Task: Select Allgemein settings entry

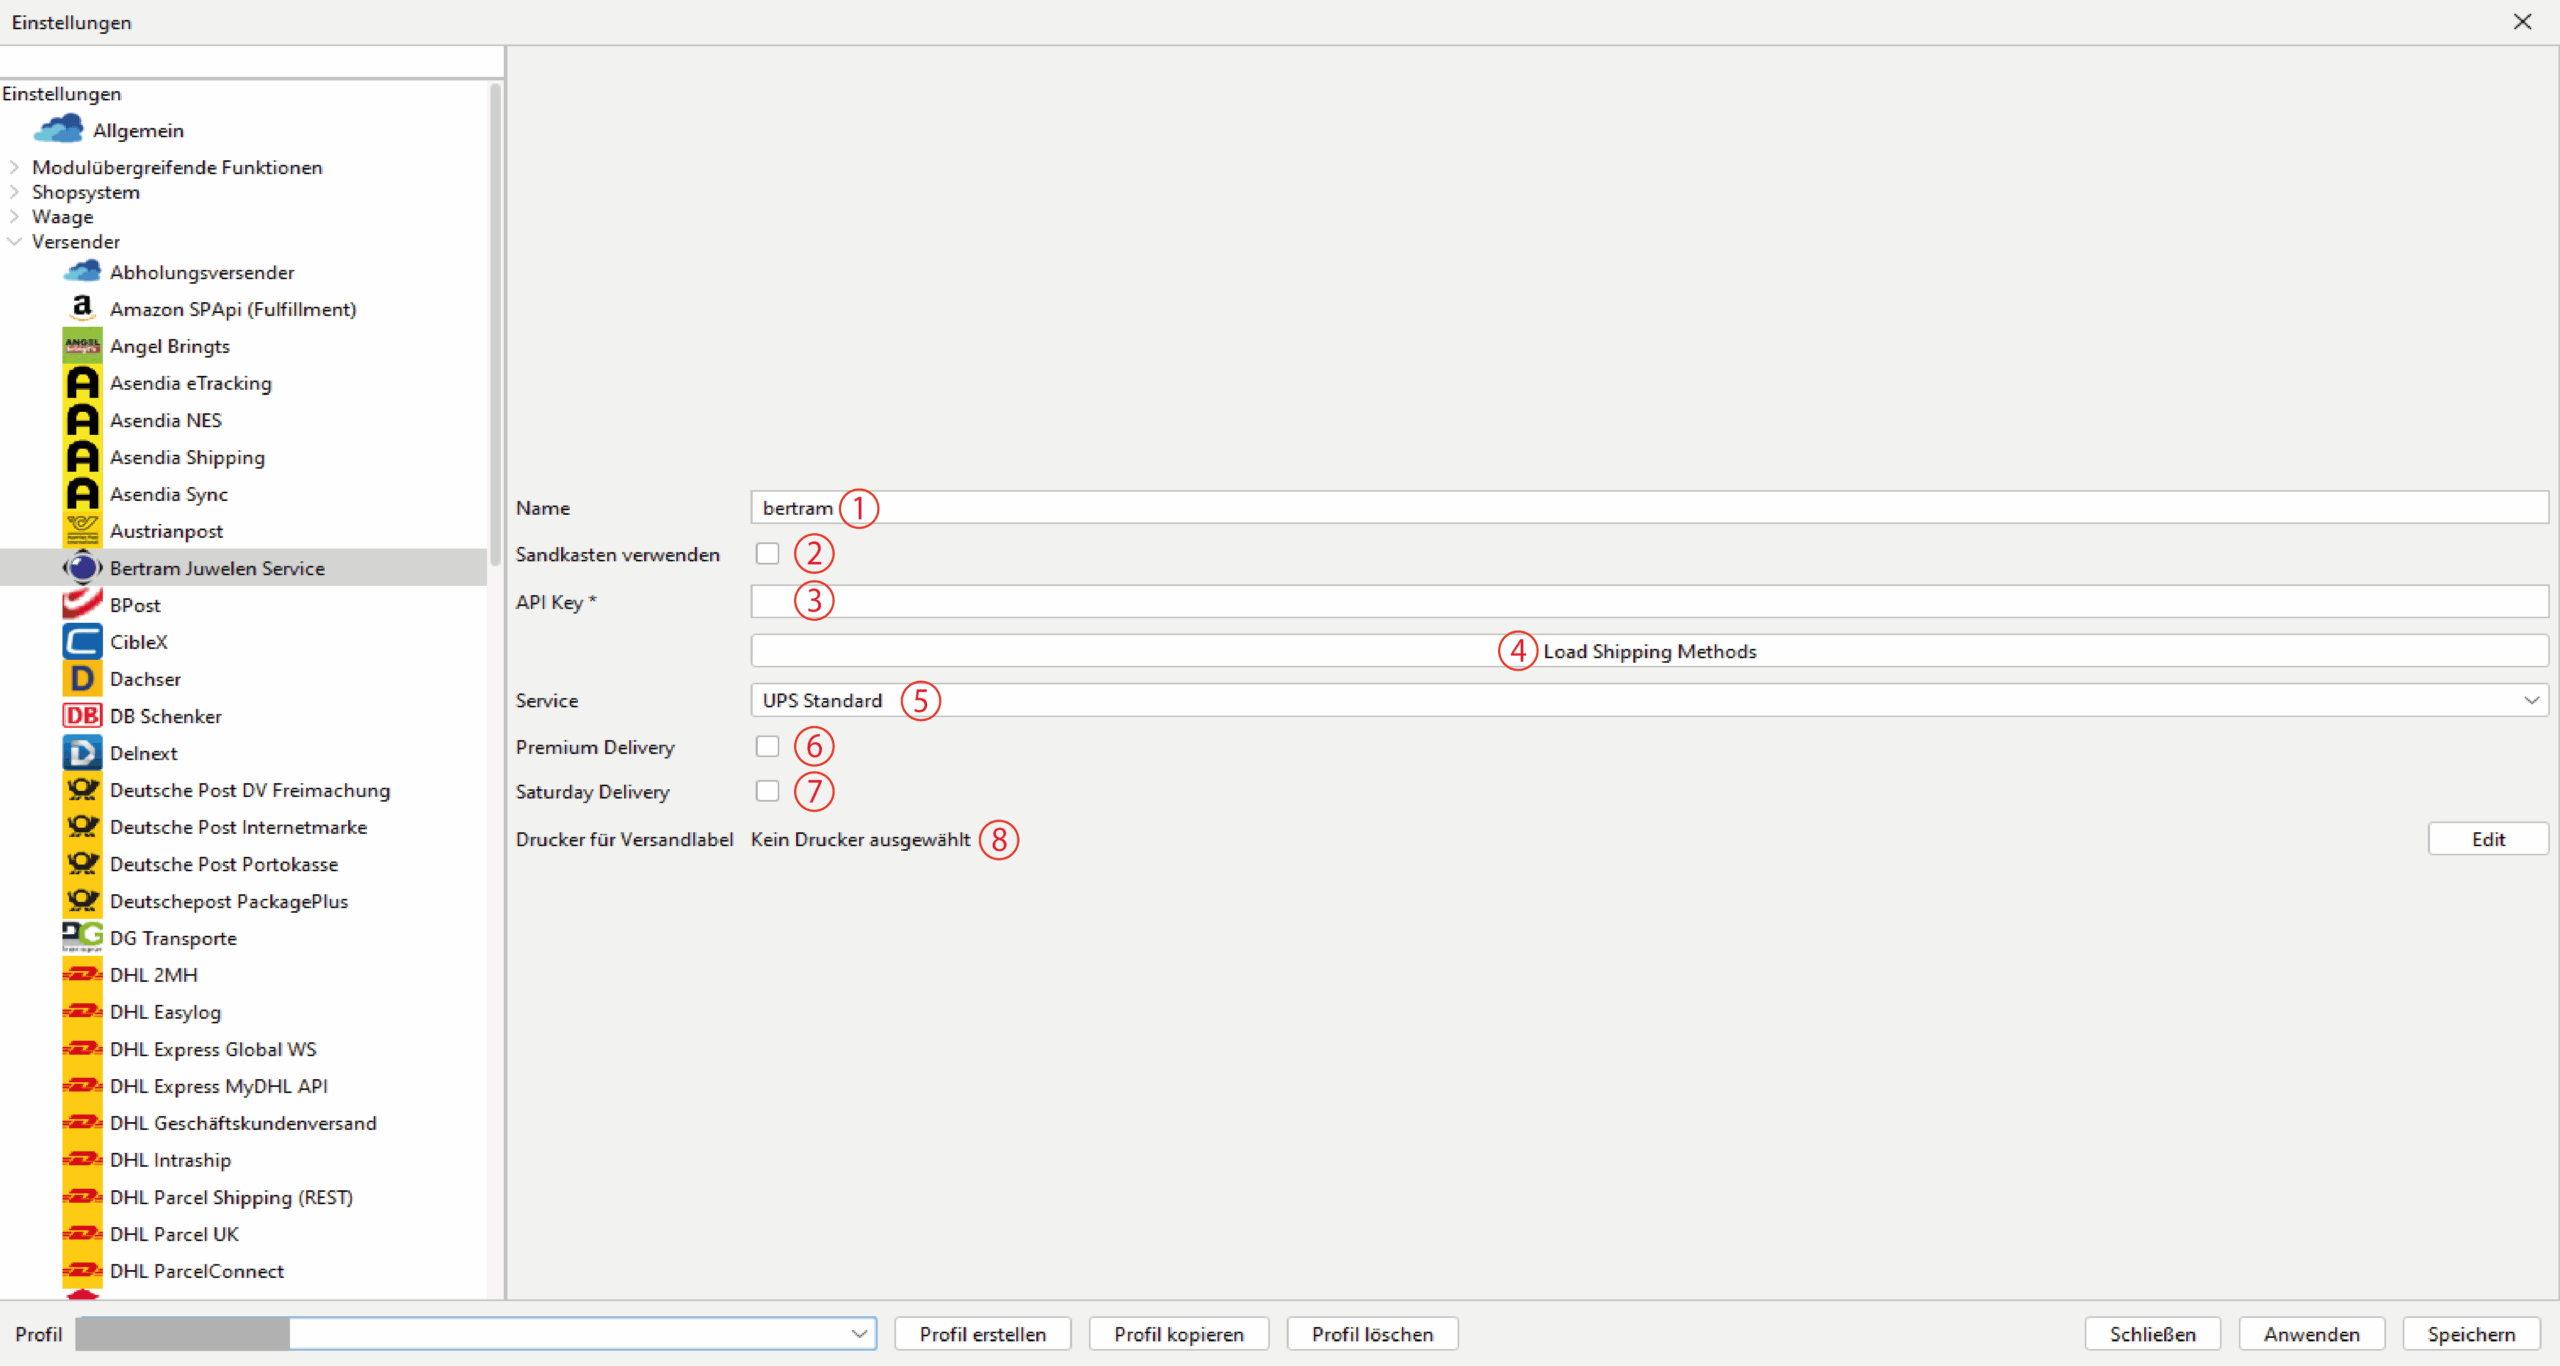Action: tap(138, 130)
